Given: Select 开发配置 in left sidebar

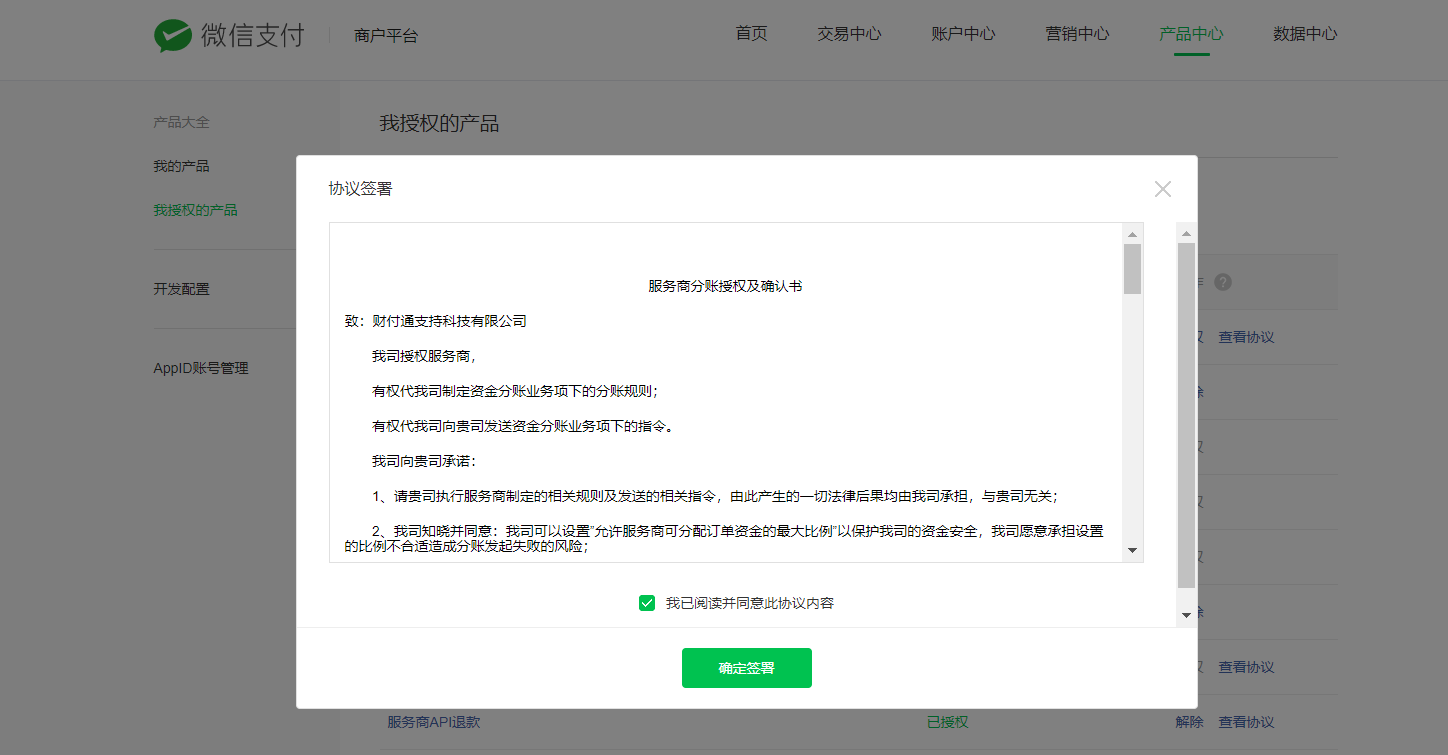Looking at the screenshot, I should [x=181, y=289].
